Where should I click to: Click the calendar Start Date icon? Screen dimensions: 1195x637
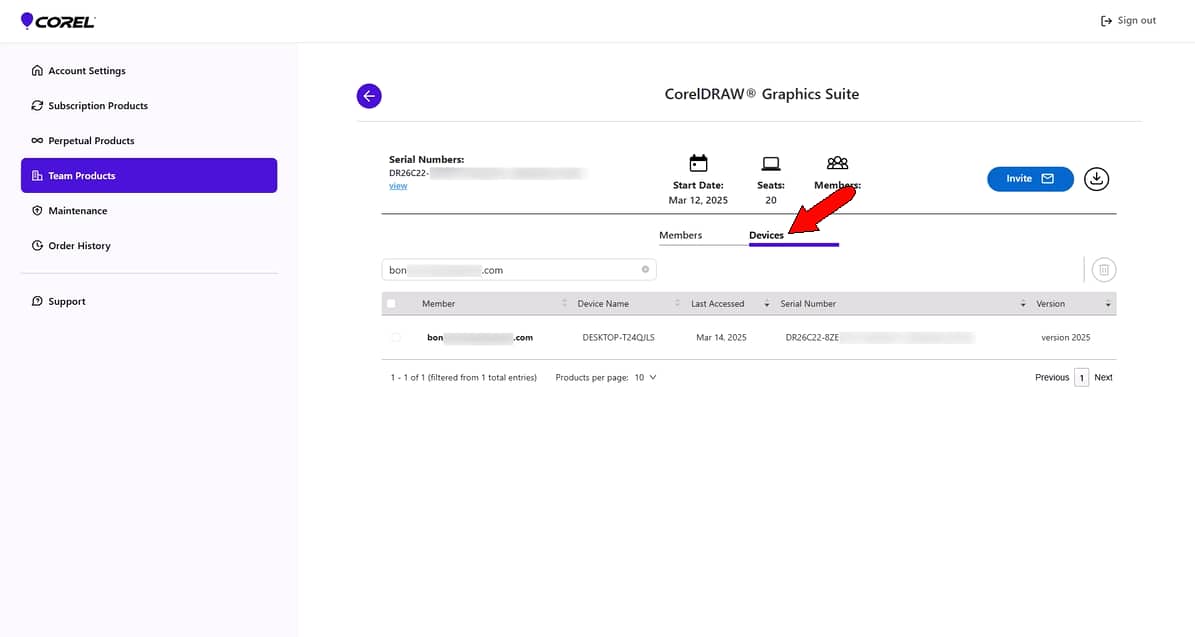point(698,163)
